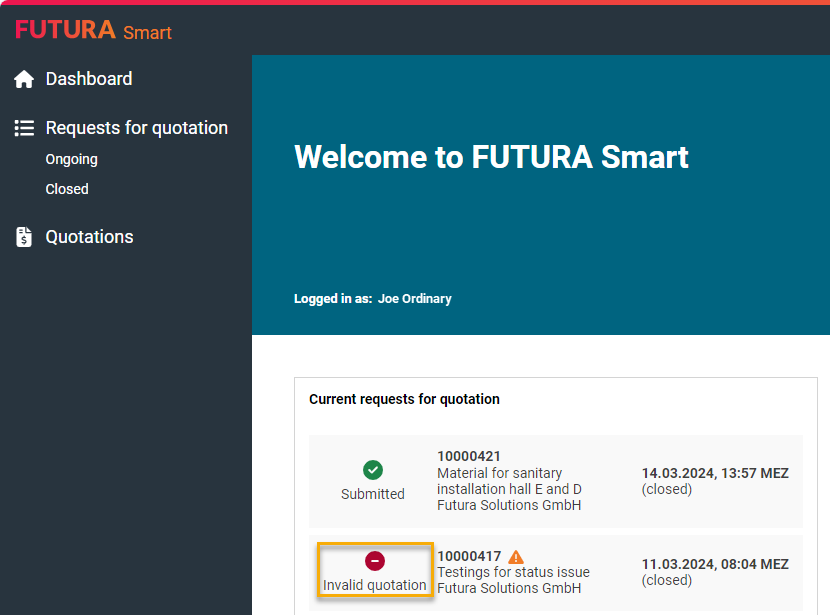Click the Submitted status label
The height and width of the screenshot is (615, 830).
coord(373,494)
